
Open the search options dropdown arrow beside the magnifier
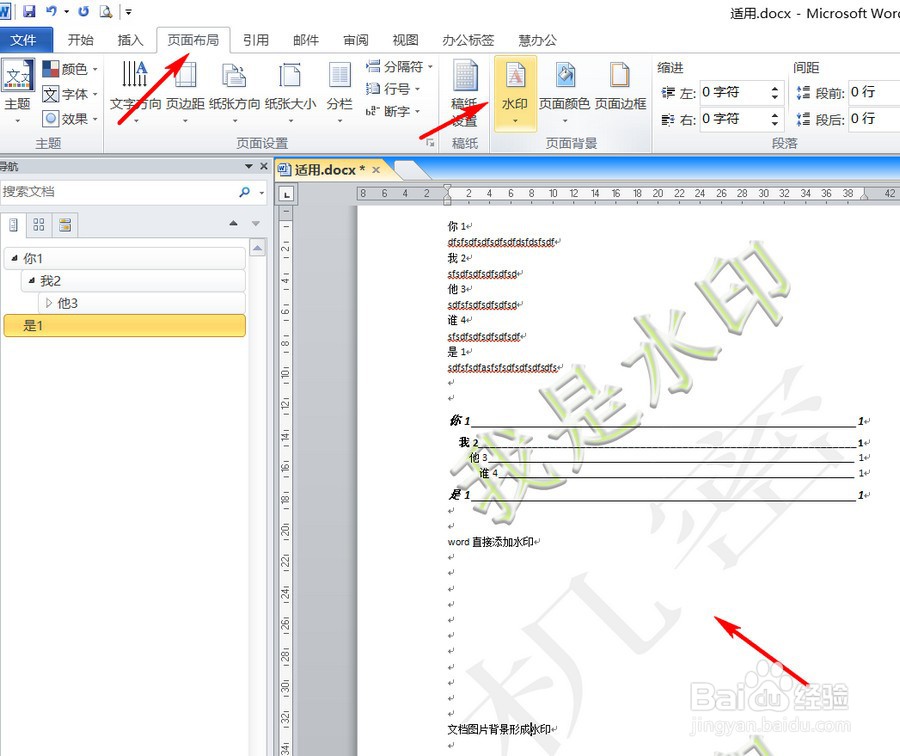[262, 192]
